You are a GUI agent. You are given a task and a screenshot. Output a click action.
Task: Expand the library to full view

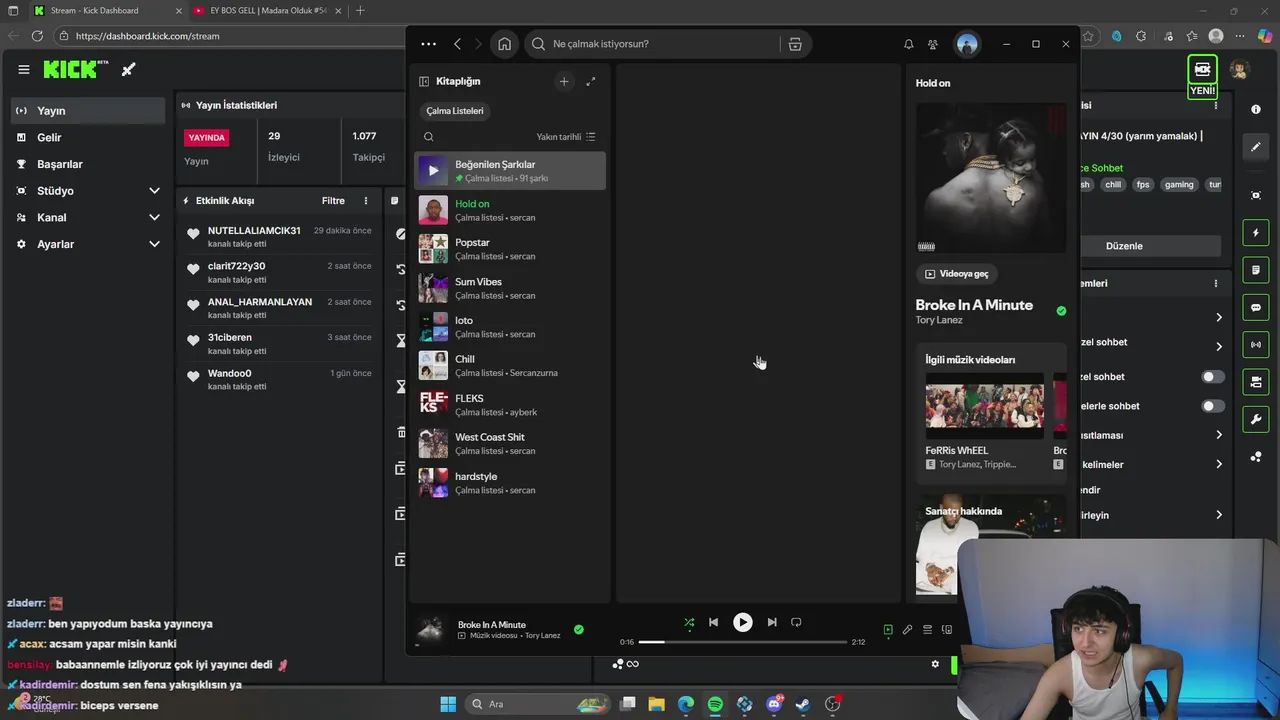click(x=591, y=81)
